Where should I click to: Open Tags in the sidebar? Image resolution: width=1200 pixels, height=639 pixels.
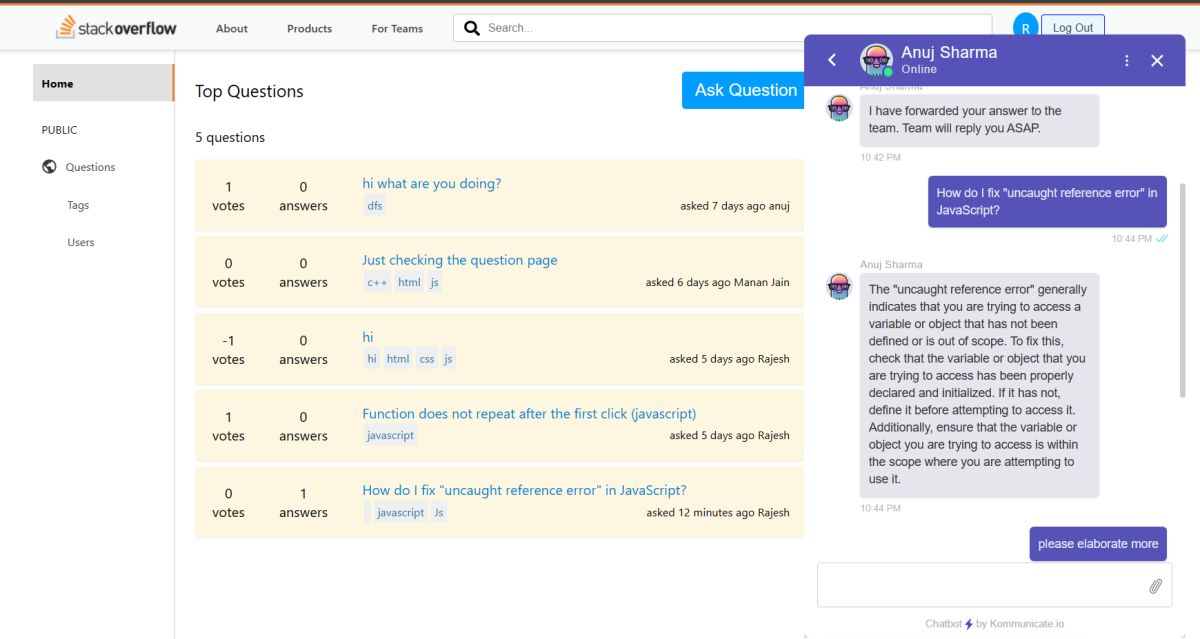pos(78,205)
